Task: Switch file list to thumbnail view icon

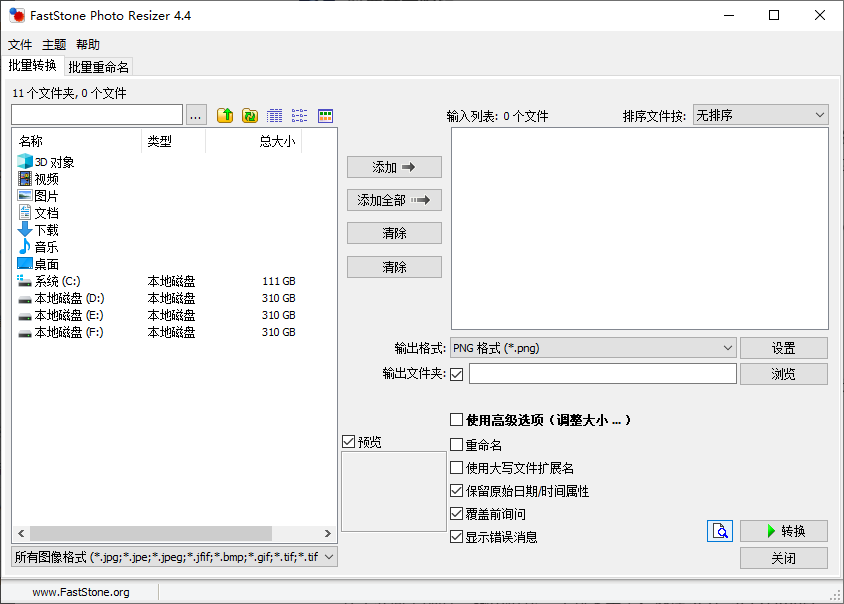Action: click(x=325, y=116)
